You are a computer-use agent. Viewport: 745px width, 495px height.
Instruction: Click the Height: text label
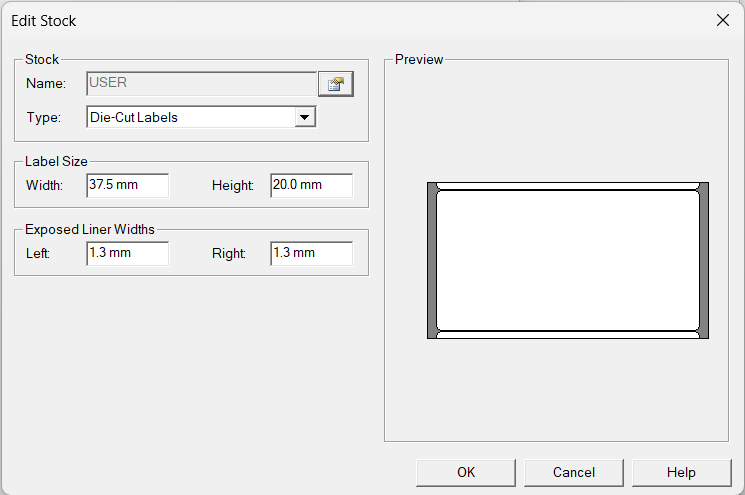[233, 185]
